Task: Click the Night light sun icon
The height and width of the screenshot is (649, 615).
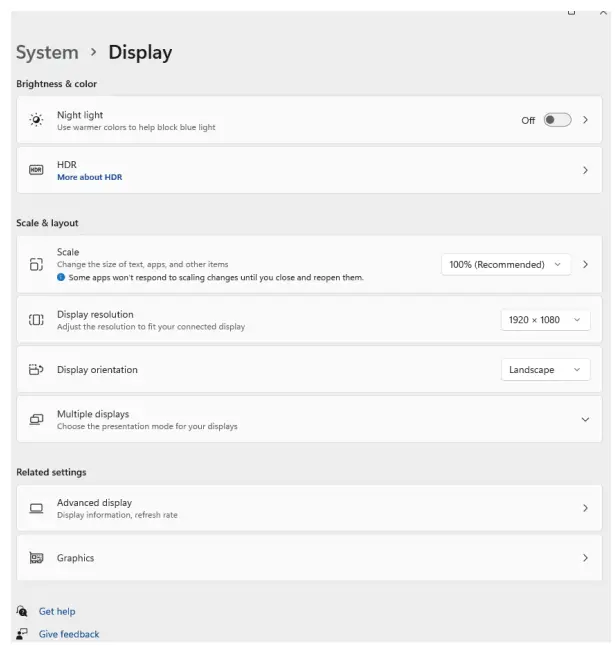Action: click(x=36, y=120)
